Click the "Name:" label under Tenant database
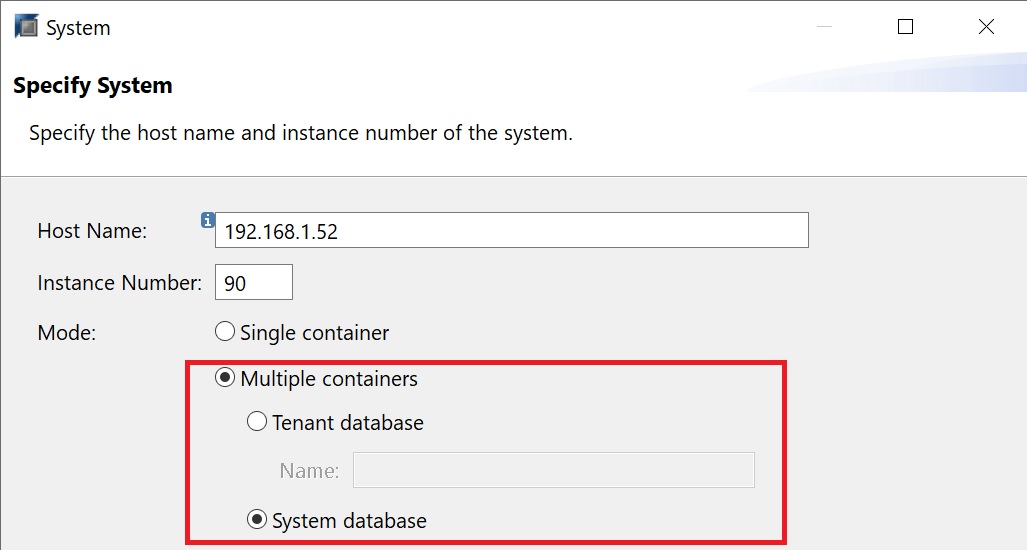Screen dimensions: 1027x550 (x=309, y=471)
